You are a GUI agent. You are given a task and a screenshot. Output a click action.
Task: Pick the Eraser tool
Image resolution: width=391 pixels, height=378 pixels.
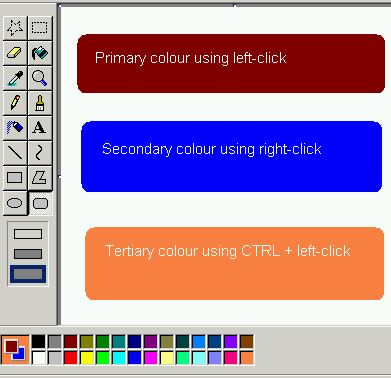(x=15, y=53)
